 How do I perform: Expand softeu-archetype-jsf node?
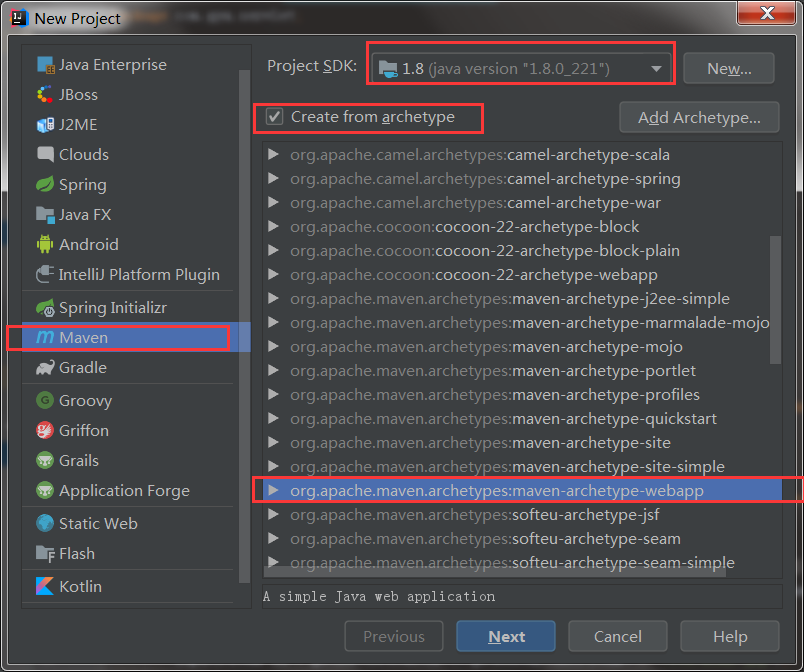(x=273, y=514)
